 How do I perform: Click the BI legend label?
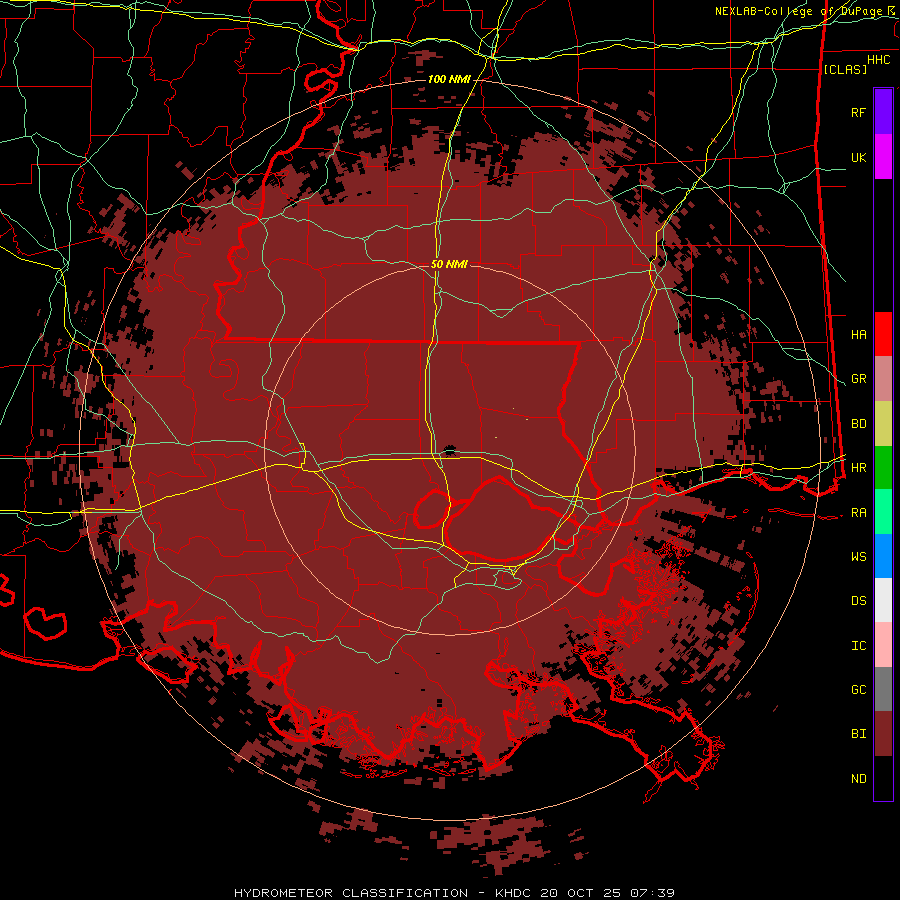(x=859, y=734)
